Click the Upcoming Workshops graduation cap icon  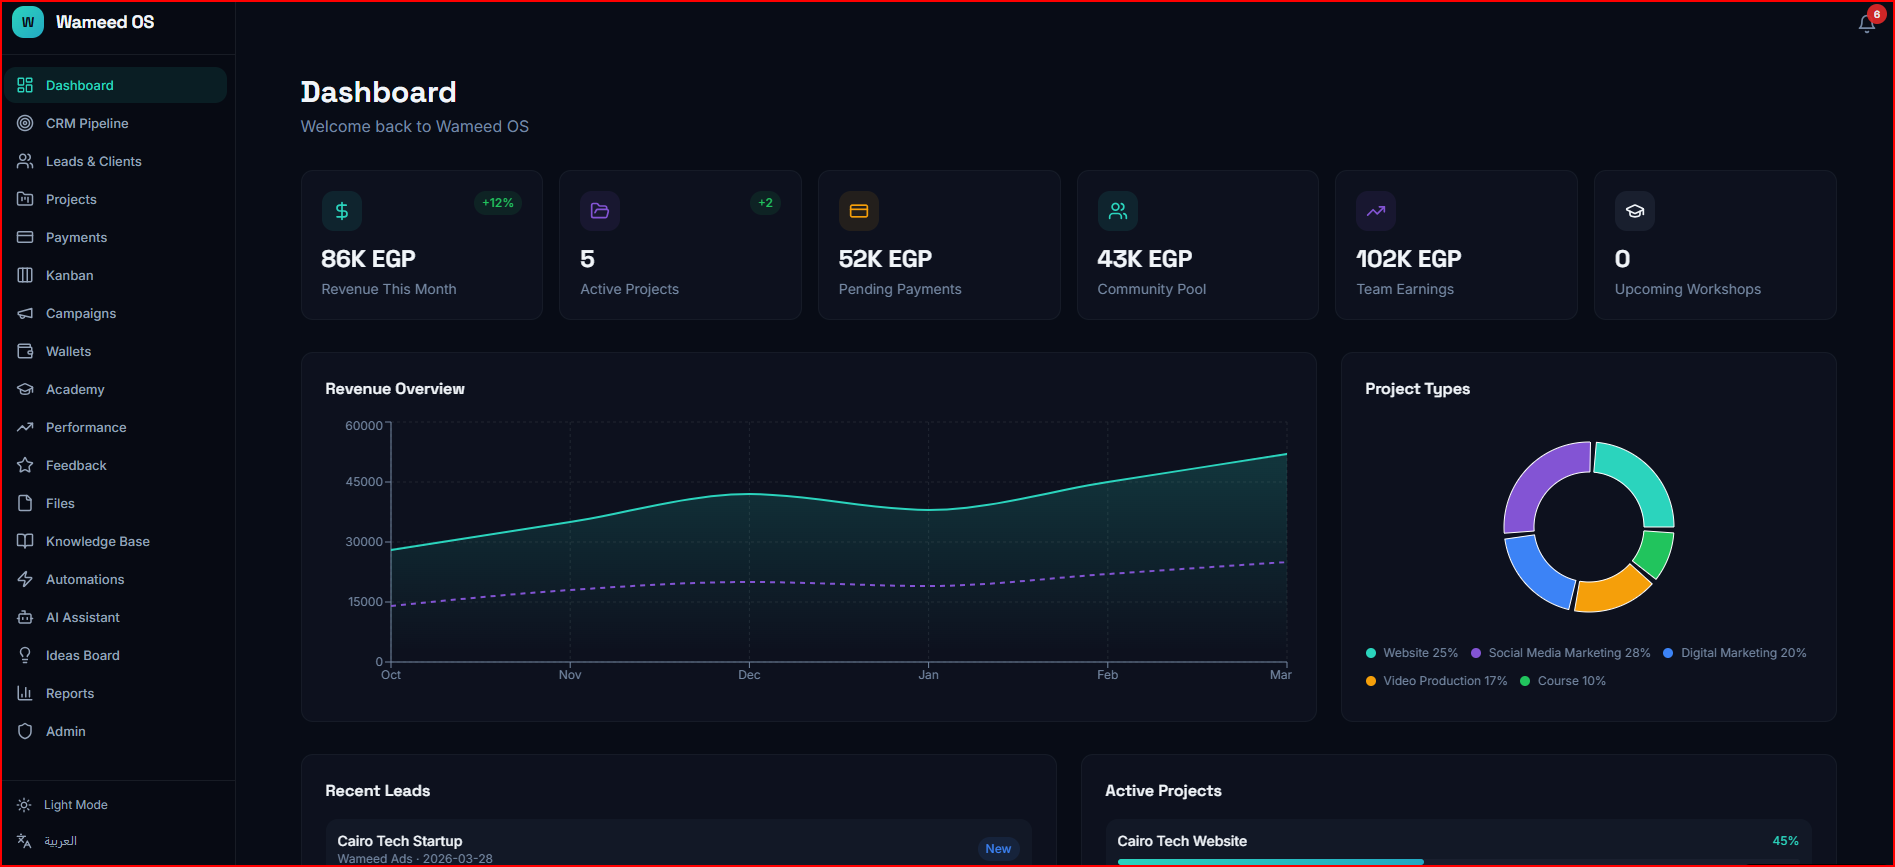pos(1635,211)
